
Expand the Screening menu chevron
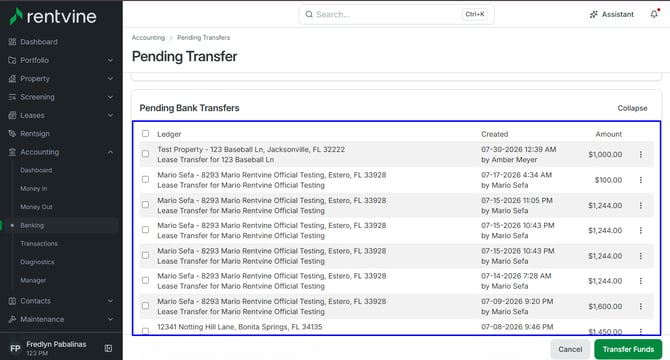(x=110, y=97)
